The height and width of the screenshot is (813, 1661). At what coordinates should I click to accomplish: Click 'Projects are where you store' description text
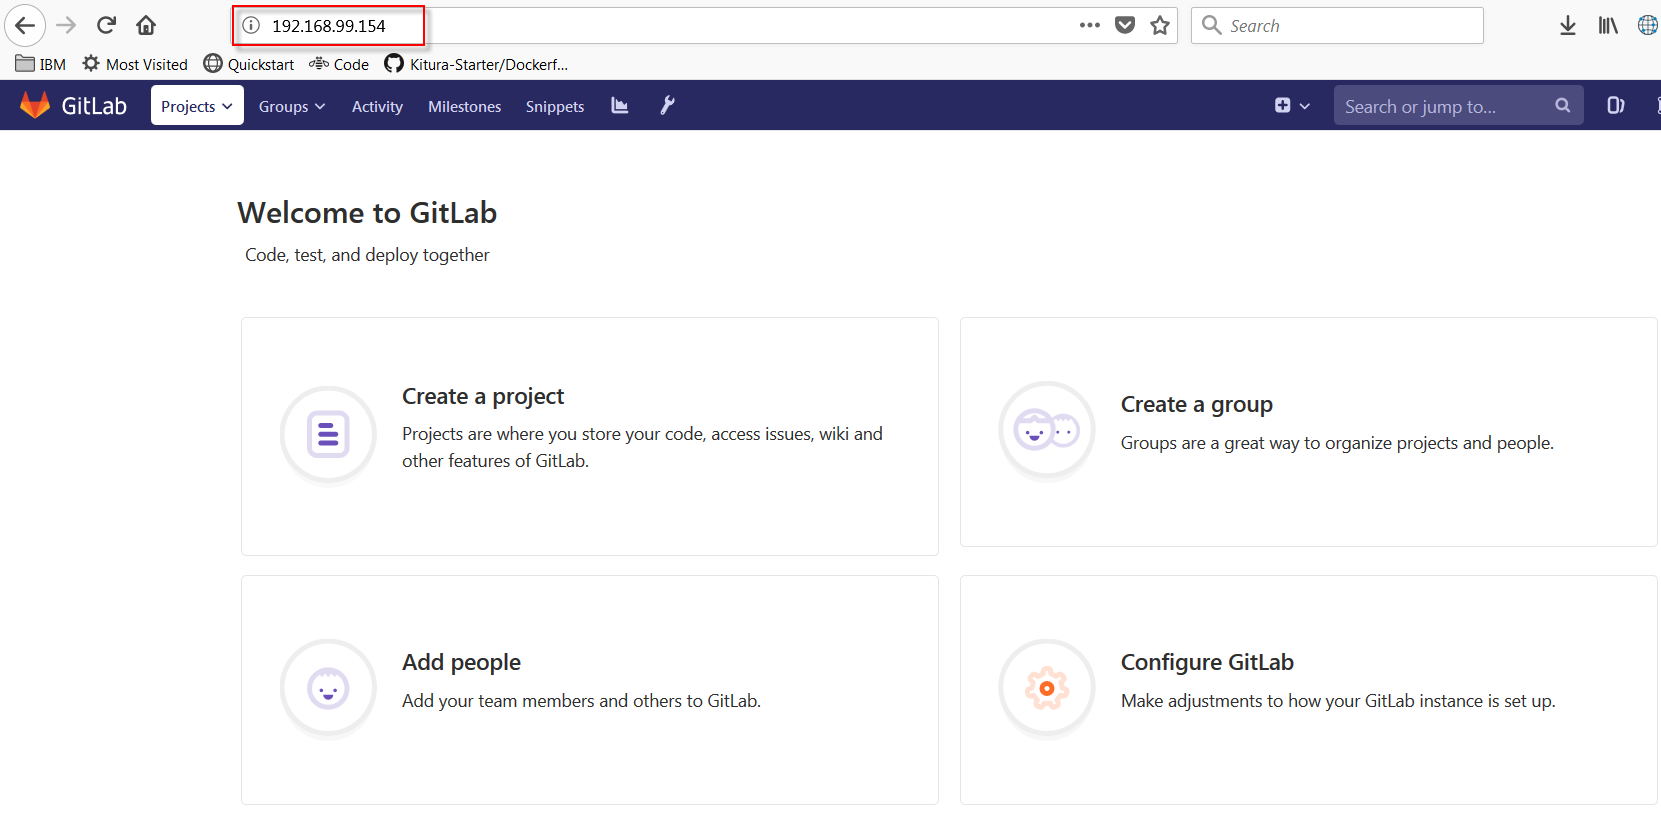coord(642,447)
